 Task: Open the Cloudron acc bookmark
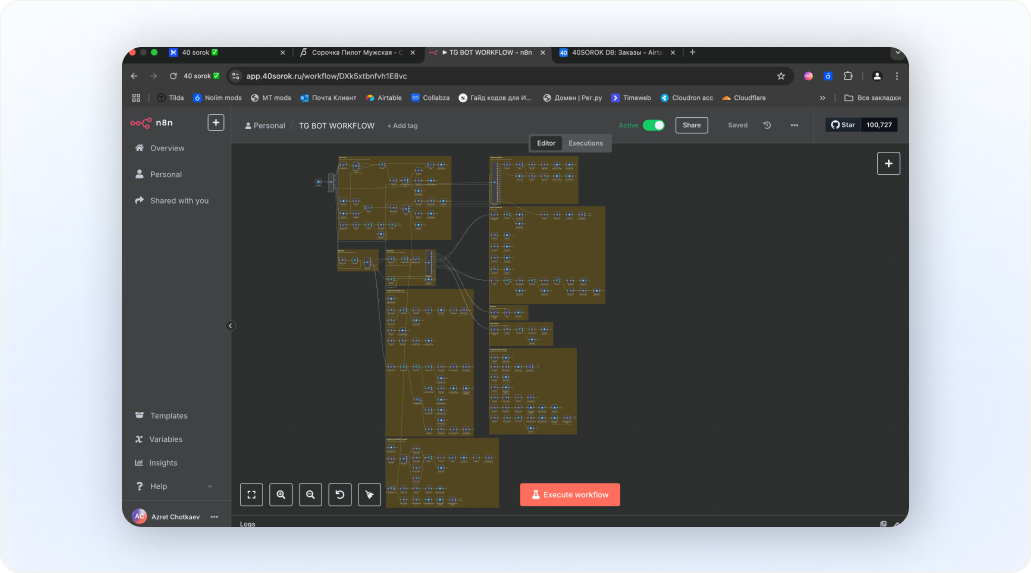pyautogui.click(x=686, y=98)
